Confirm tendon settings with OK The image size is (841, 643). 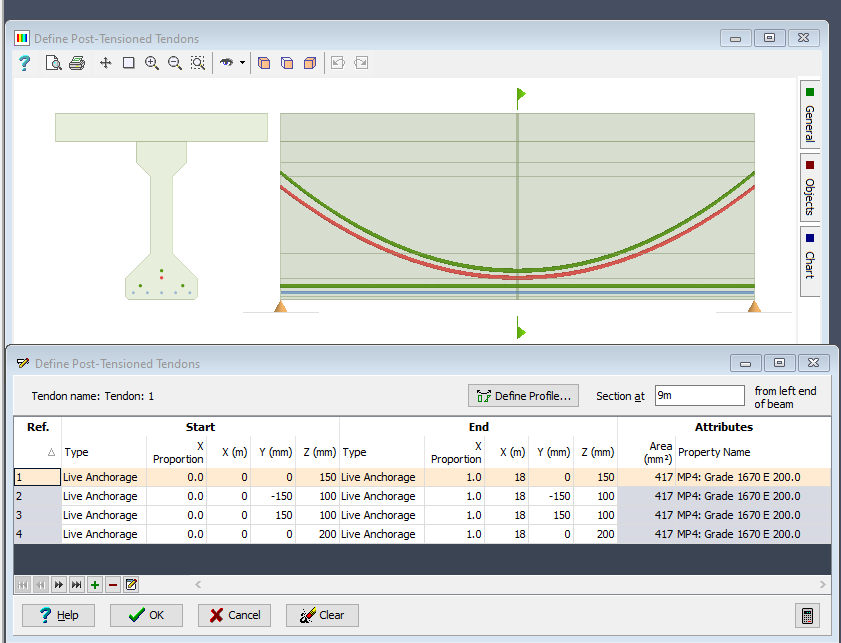146,615
